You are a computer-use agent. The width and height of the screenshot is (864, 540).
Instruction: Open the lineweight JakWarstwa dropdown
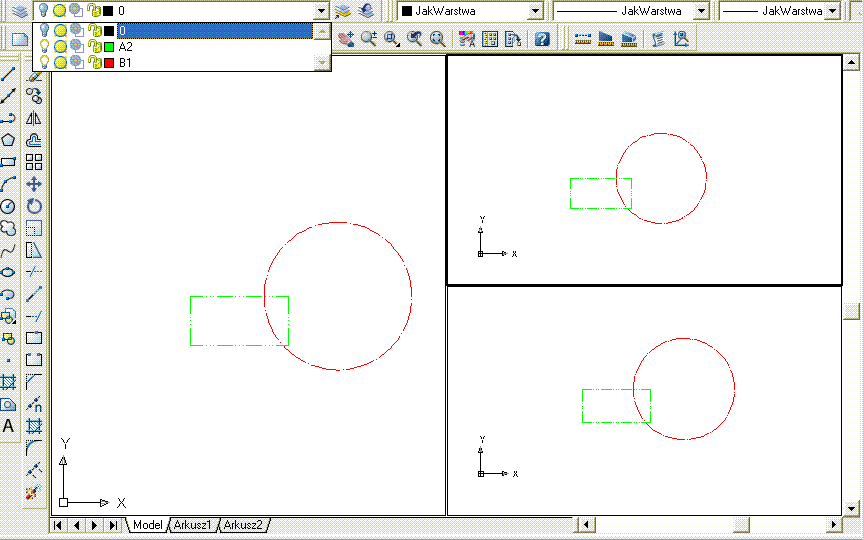[833, 10]
